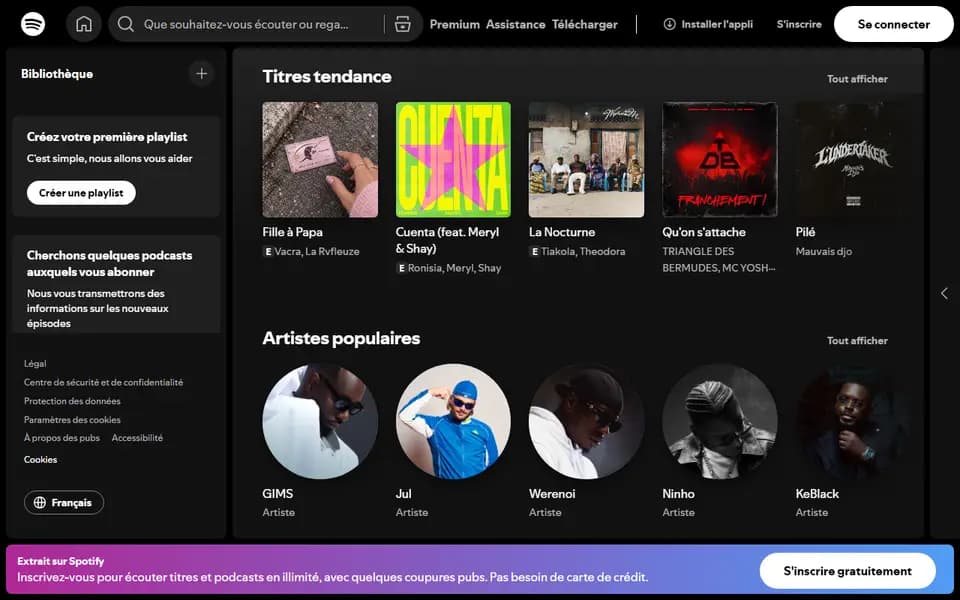Open Werenoi artist photo
The width and height of the screenshot is (960, 600).
click(x=587, y=421)
